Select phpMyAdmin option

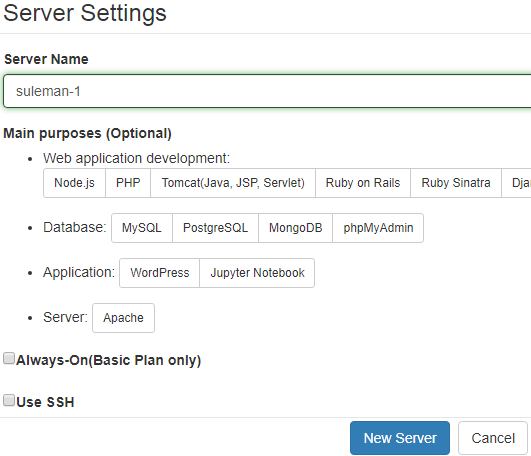[378, 228]
